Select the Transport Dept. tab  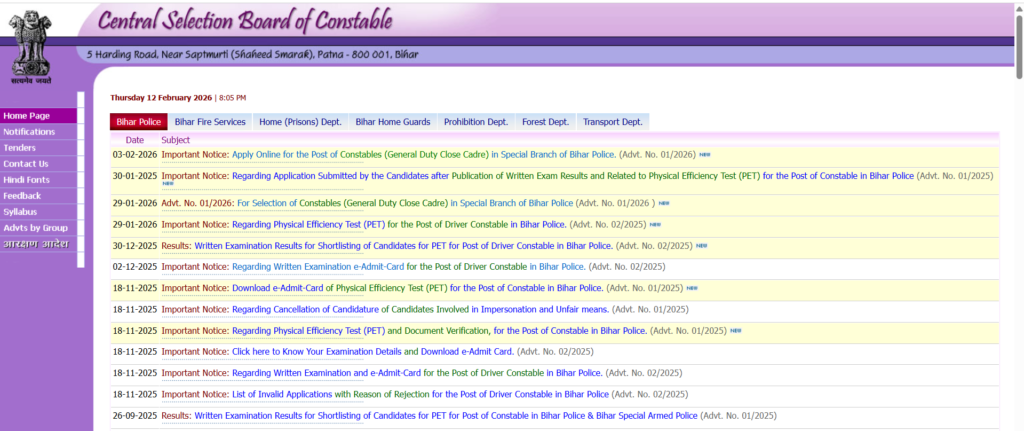pyautogui.click(x=612, y=122)
